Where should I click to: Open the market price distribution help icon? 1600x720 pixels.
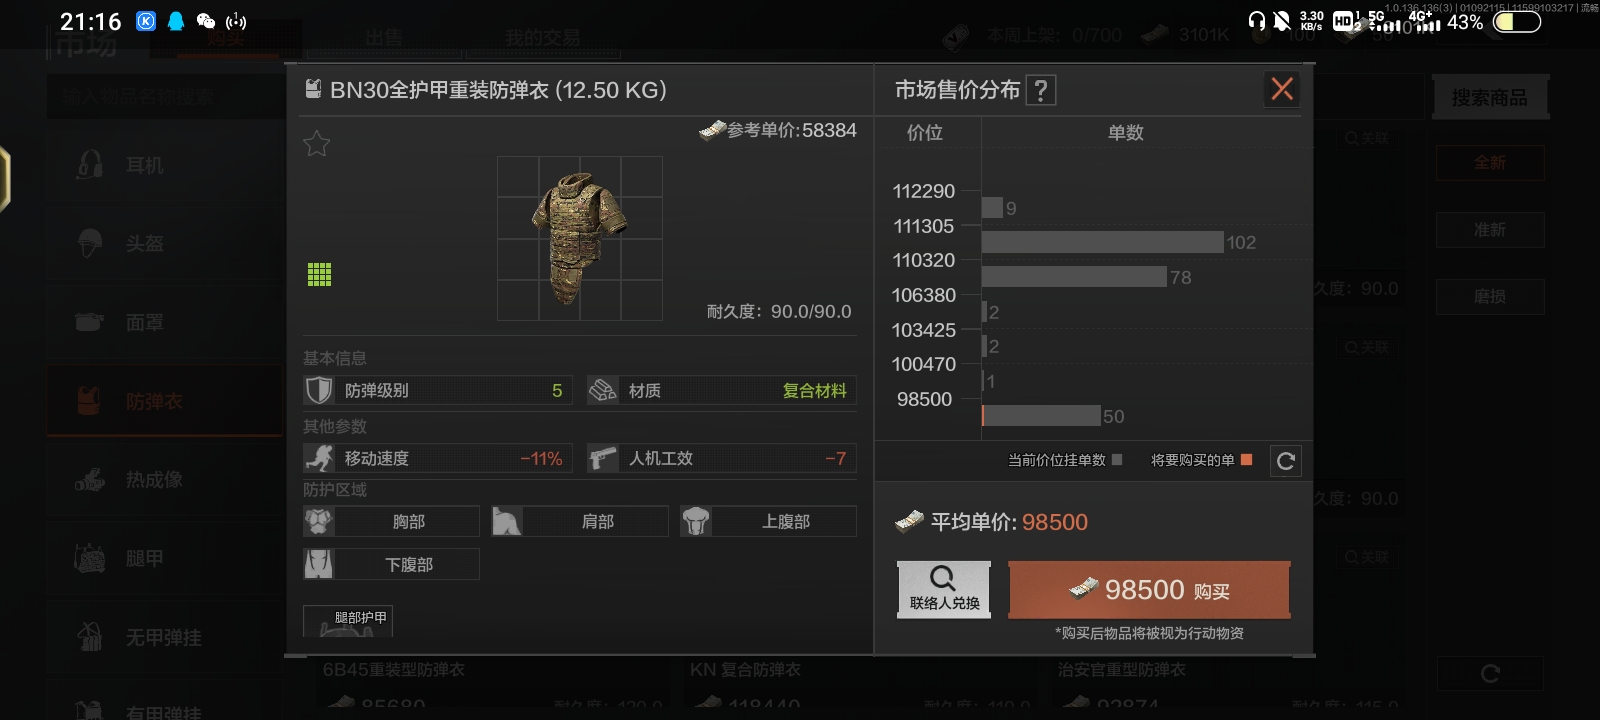pyautogui.click(x=1041, y=91)
